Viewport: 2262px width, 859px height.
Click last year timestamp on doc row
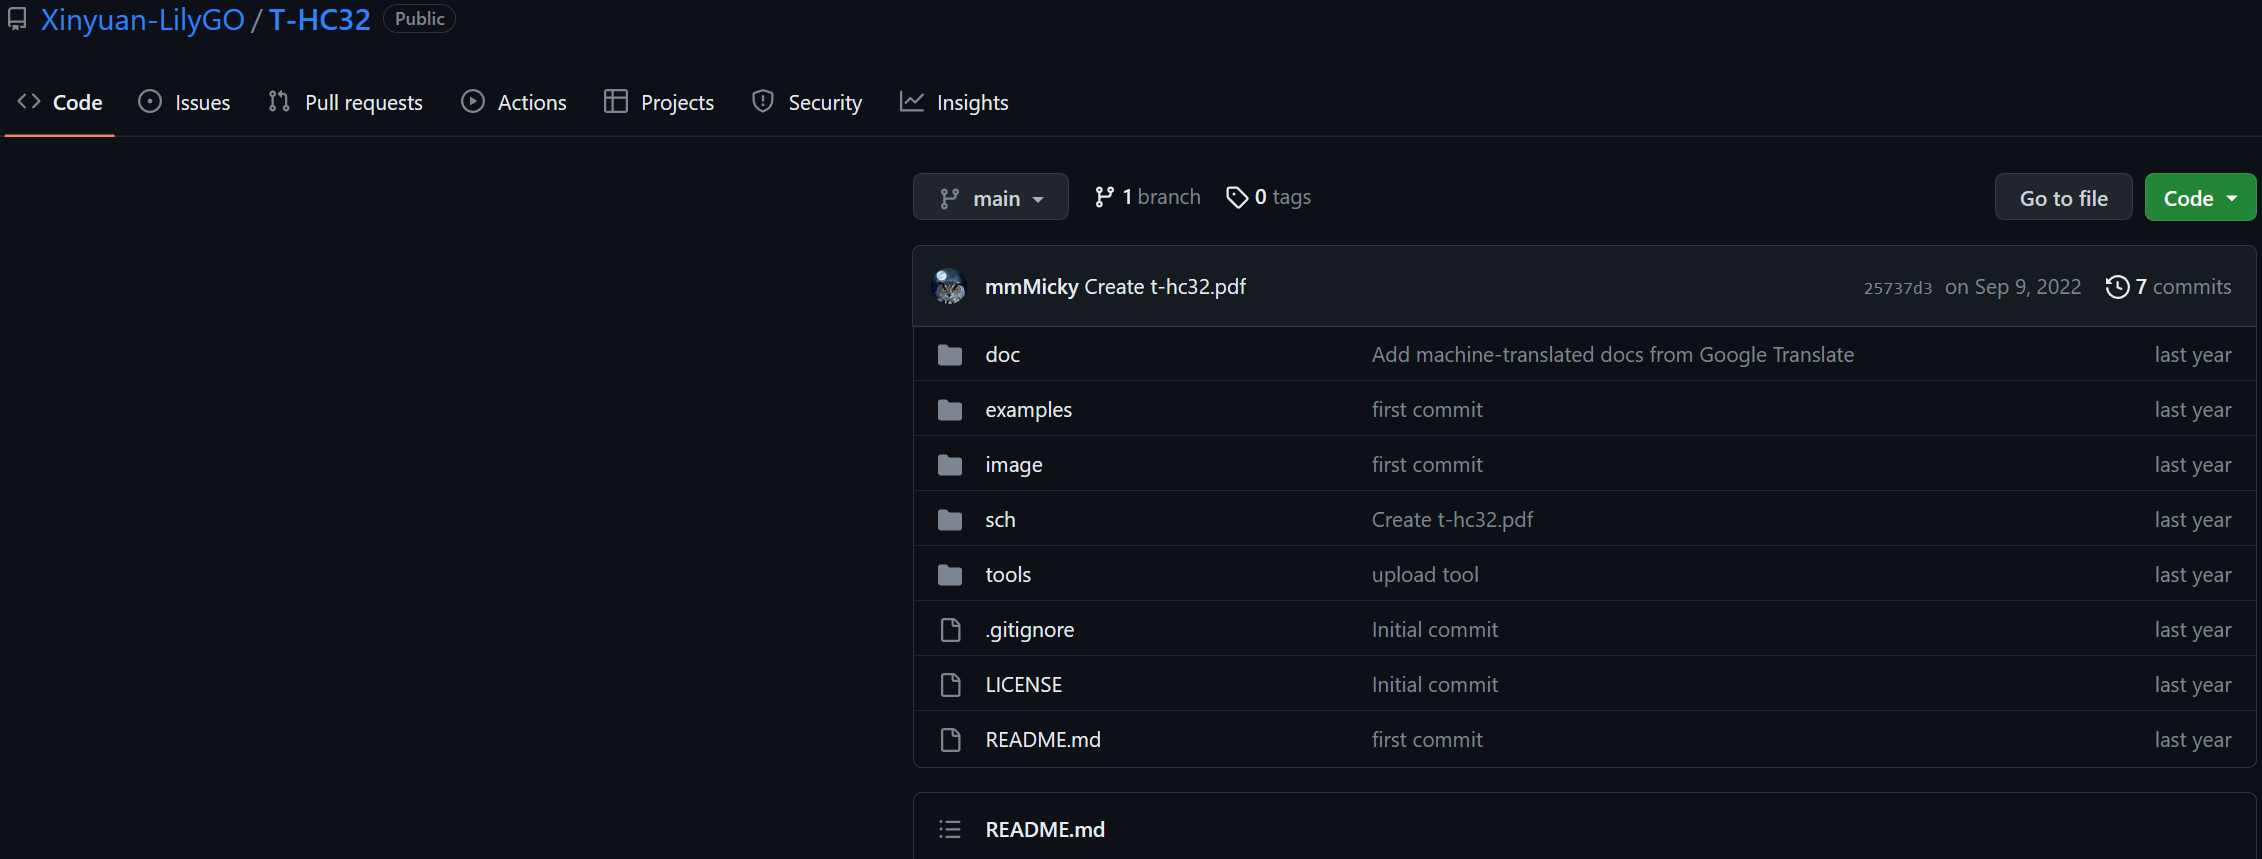pos(2193,355)
